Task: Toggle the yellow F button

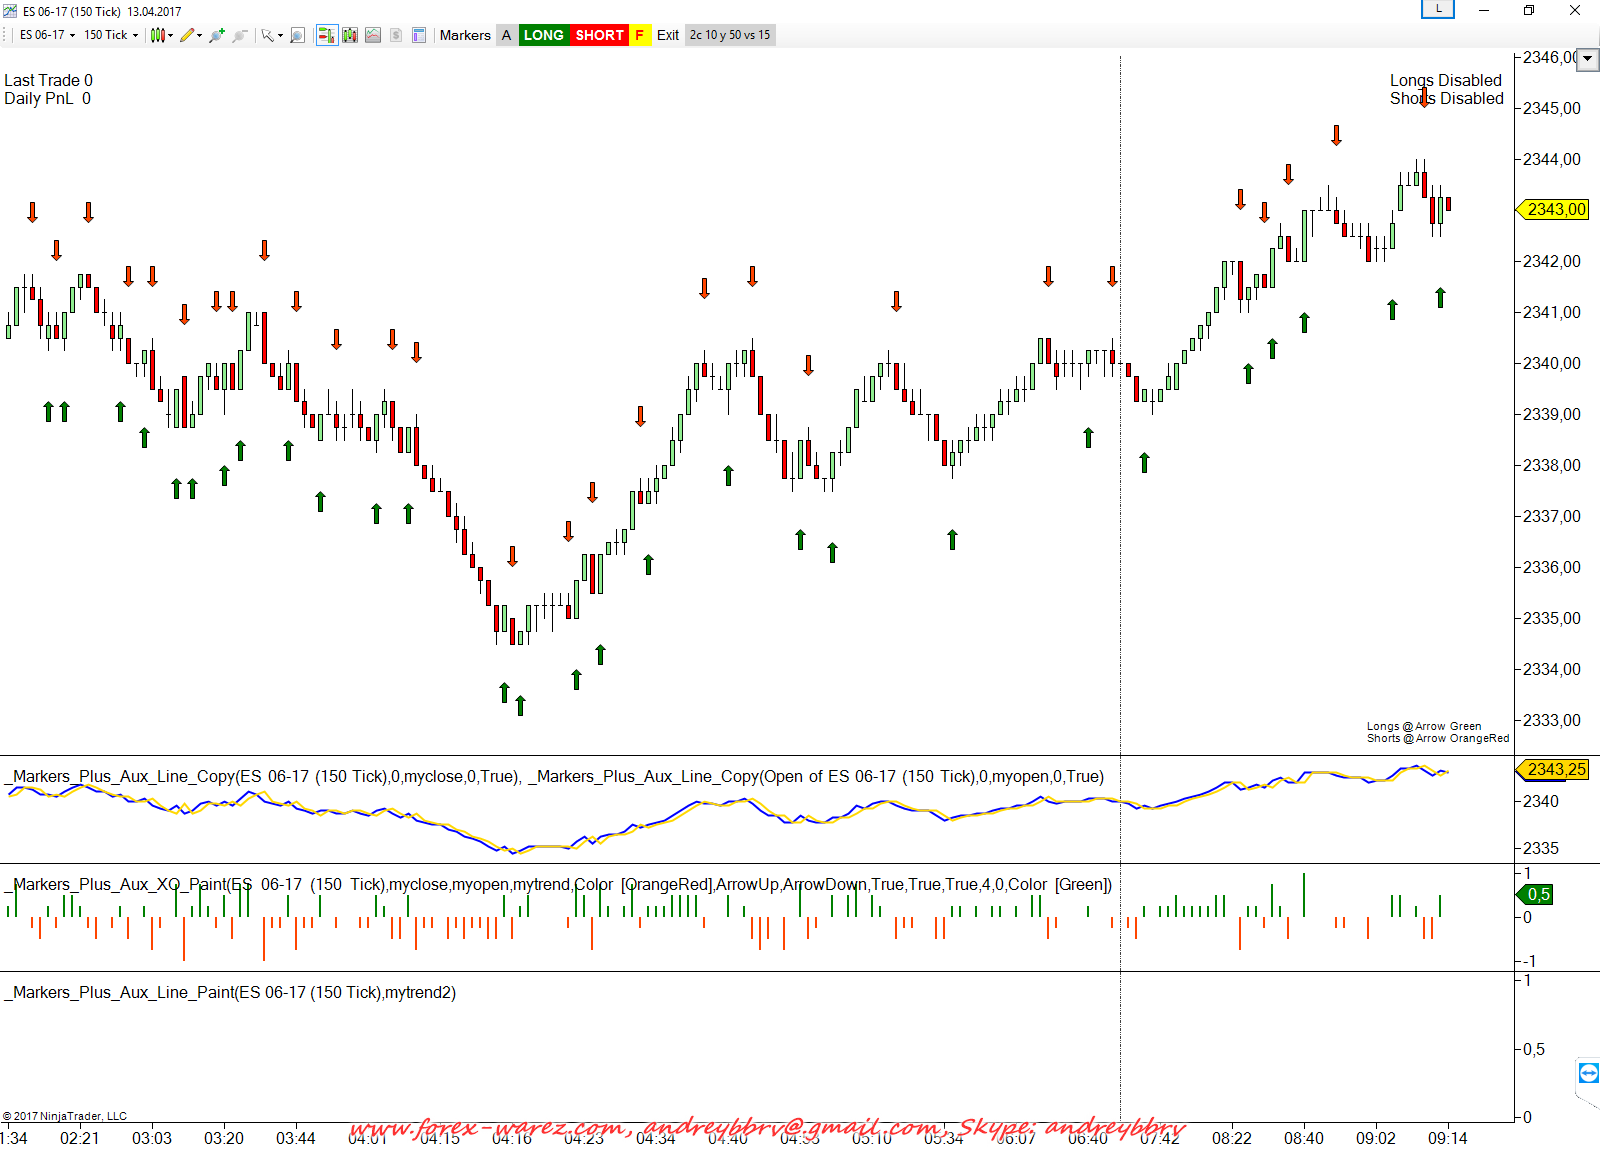Action: tap(640, 35)
